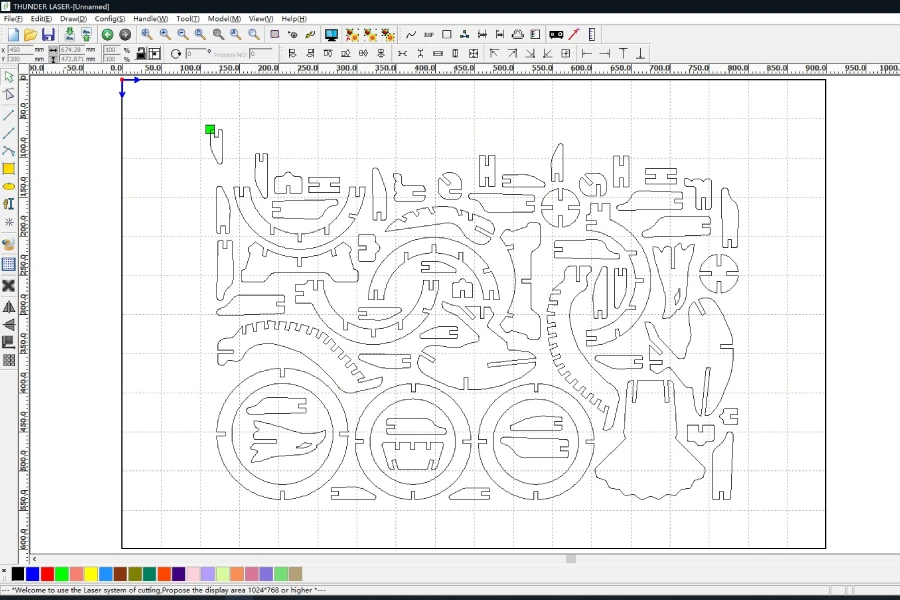Pick the red color swatch
900x600 pixels.
(48, 574)
